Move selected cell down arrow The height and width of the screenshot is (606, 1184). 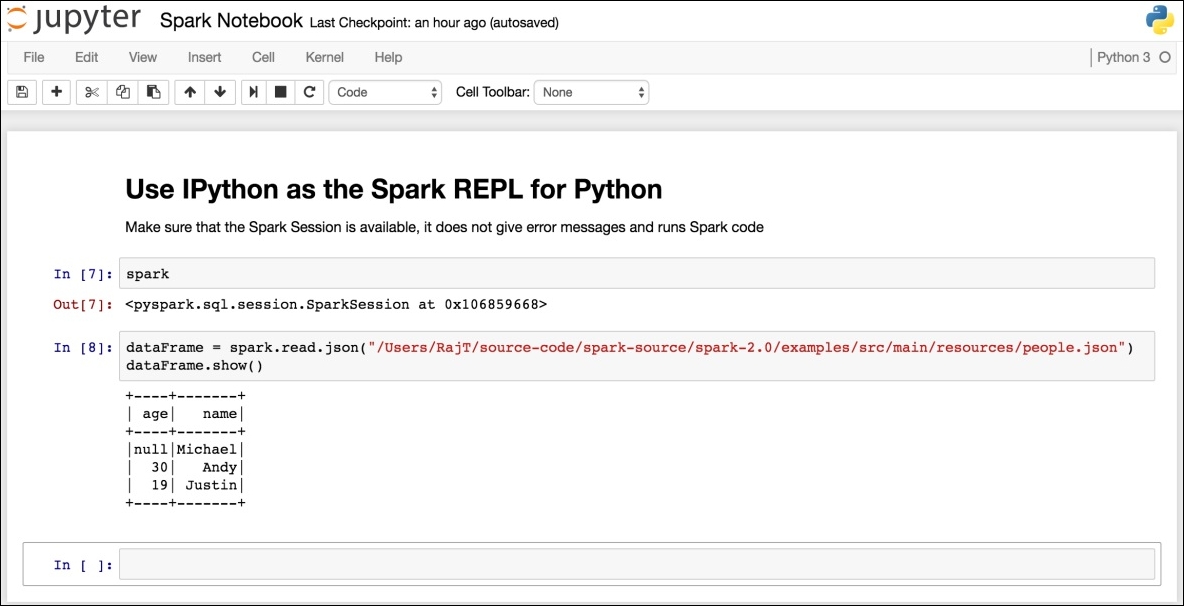click(x=220, y=92)
